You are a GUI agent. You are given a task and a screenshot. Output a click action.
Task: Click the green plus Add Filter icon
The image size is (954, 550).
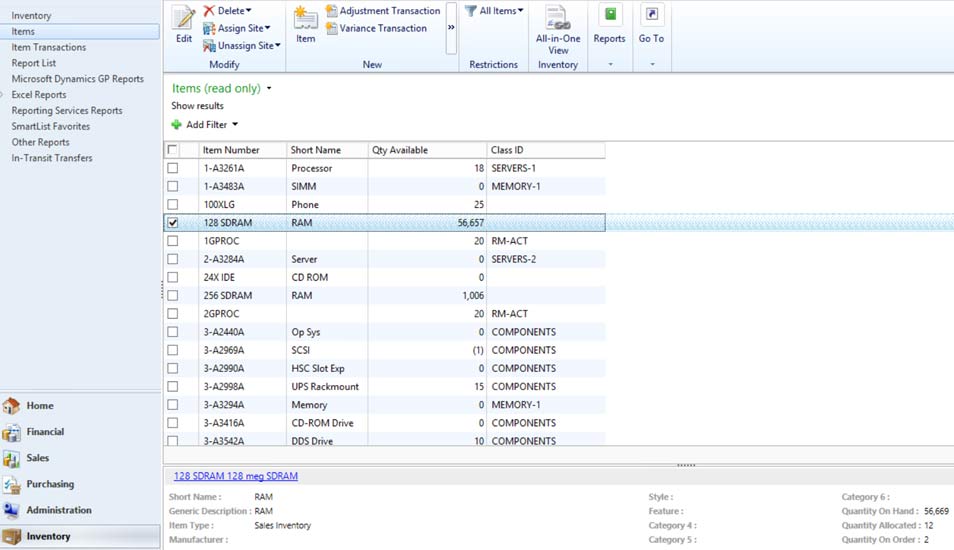pos(176,125)
